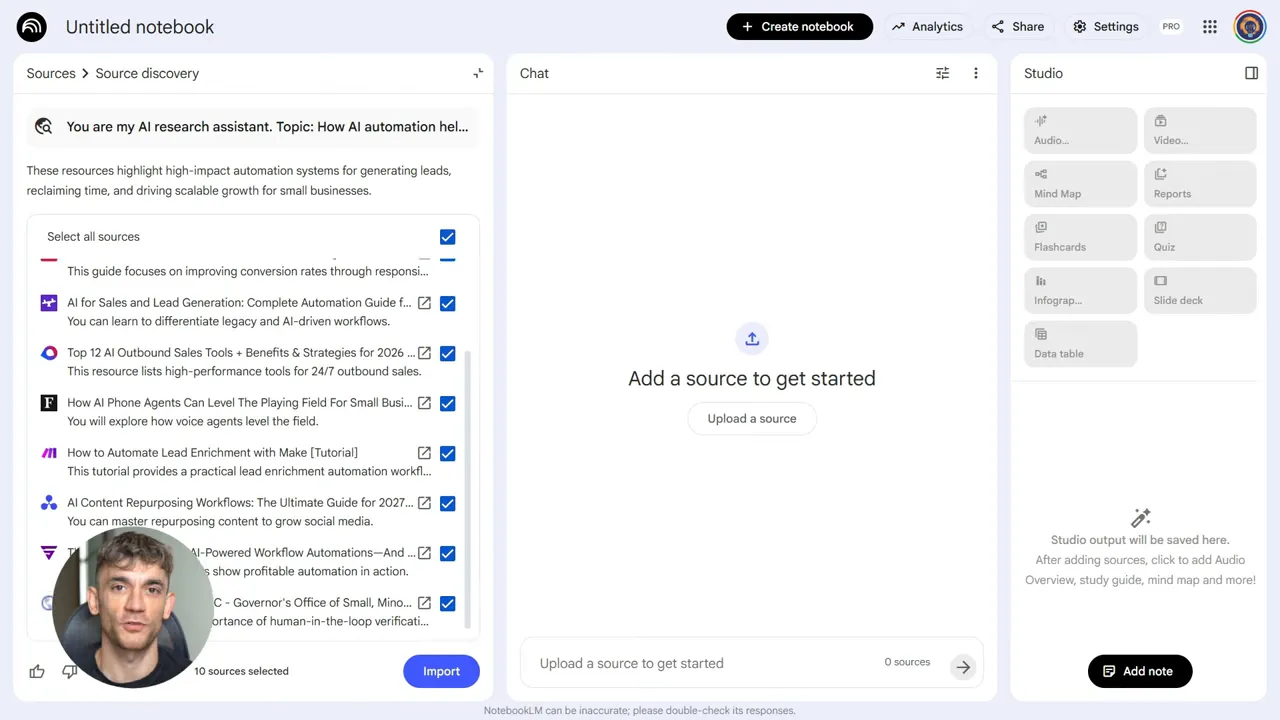Select the Reports tile

[1200, 183]
